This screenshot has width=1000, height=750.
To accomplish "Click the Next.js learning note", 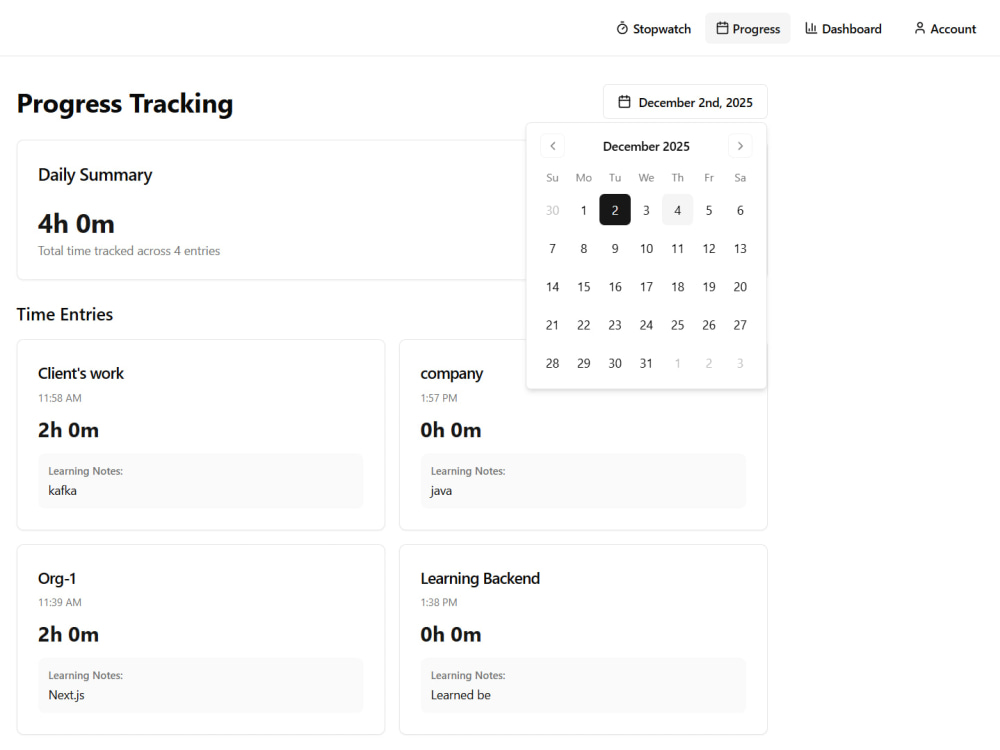I will [x=66, y=695].
